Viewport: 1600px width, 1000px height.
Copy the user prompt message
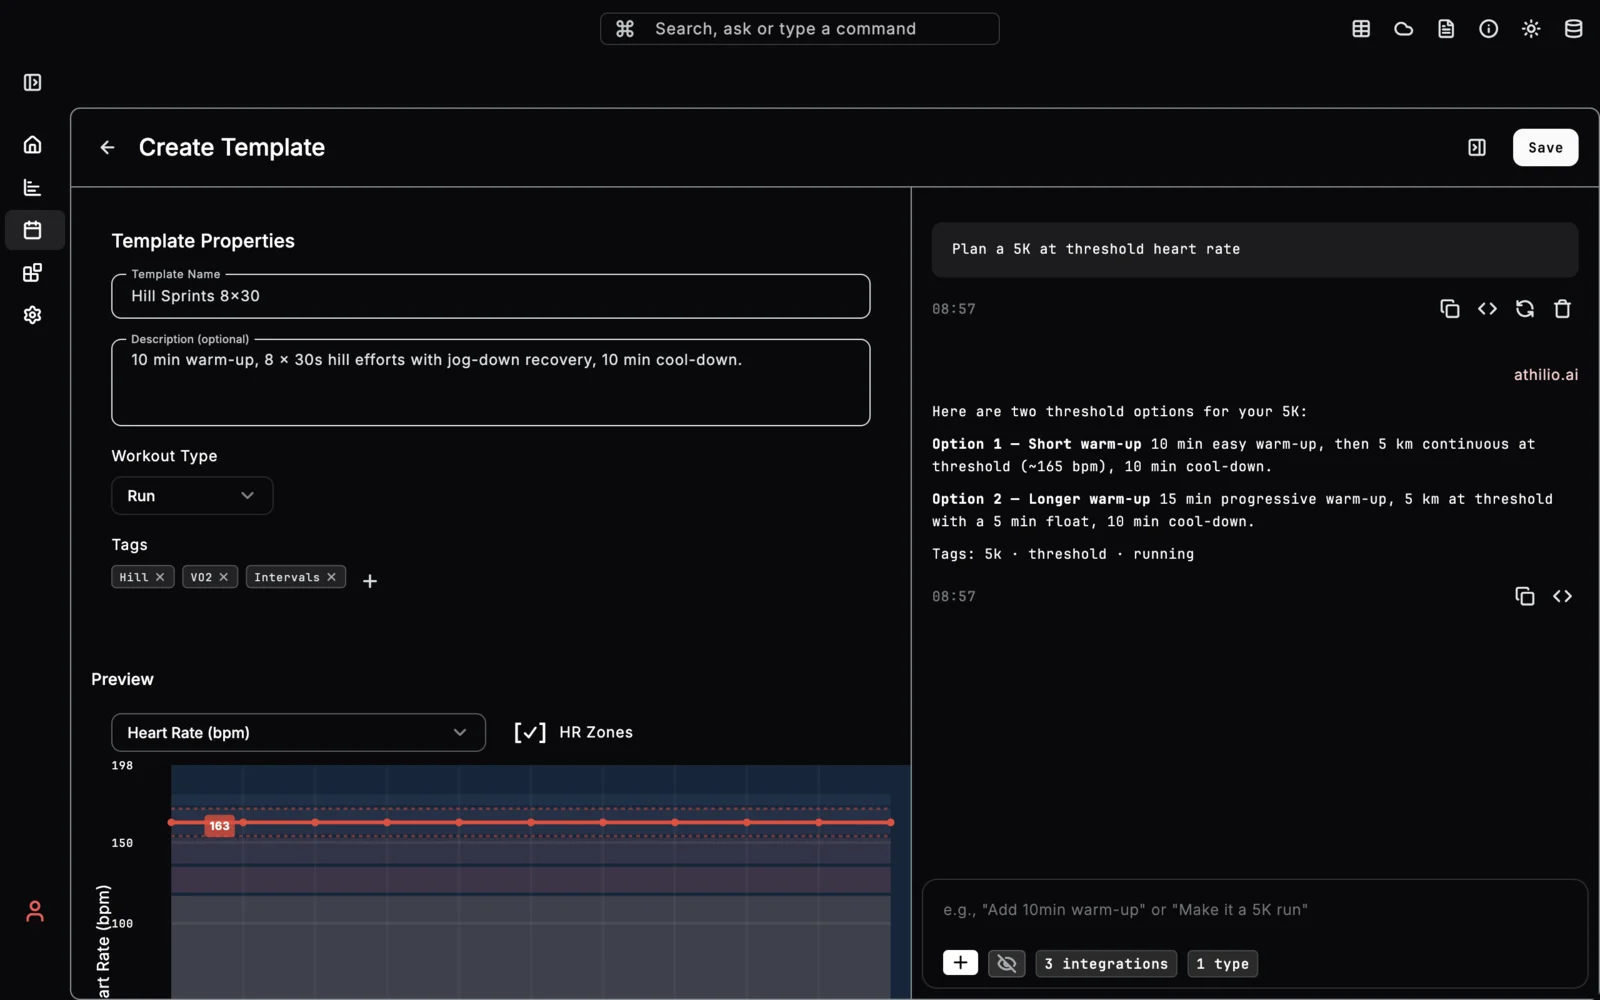[1450, 309]
